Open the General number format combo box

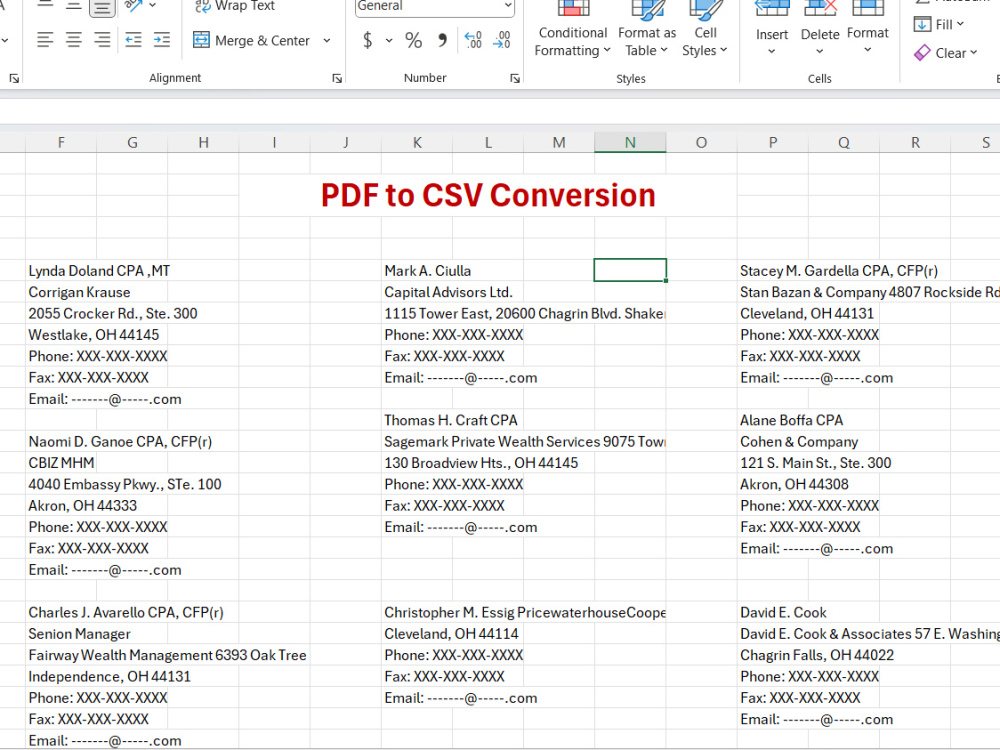tap(434, 6)
